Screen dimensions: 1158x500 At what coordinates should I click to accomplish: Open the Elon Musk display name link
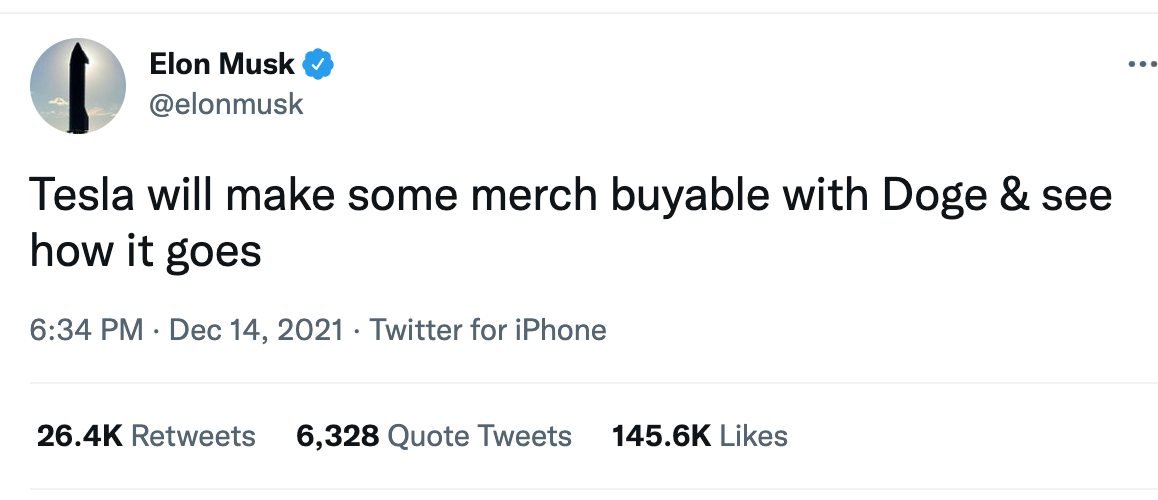pyautogui.click(x=222, y=65)
